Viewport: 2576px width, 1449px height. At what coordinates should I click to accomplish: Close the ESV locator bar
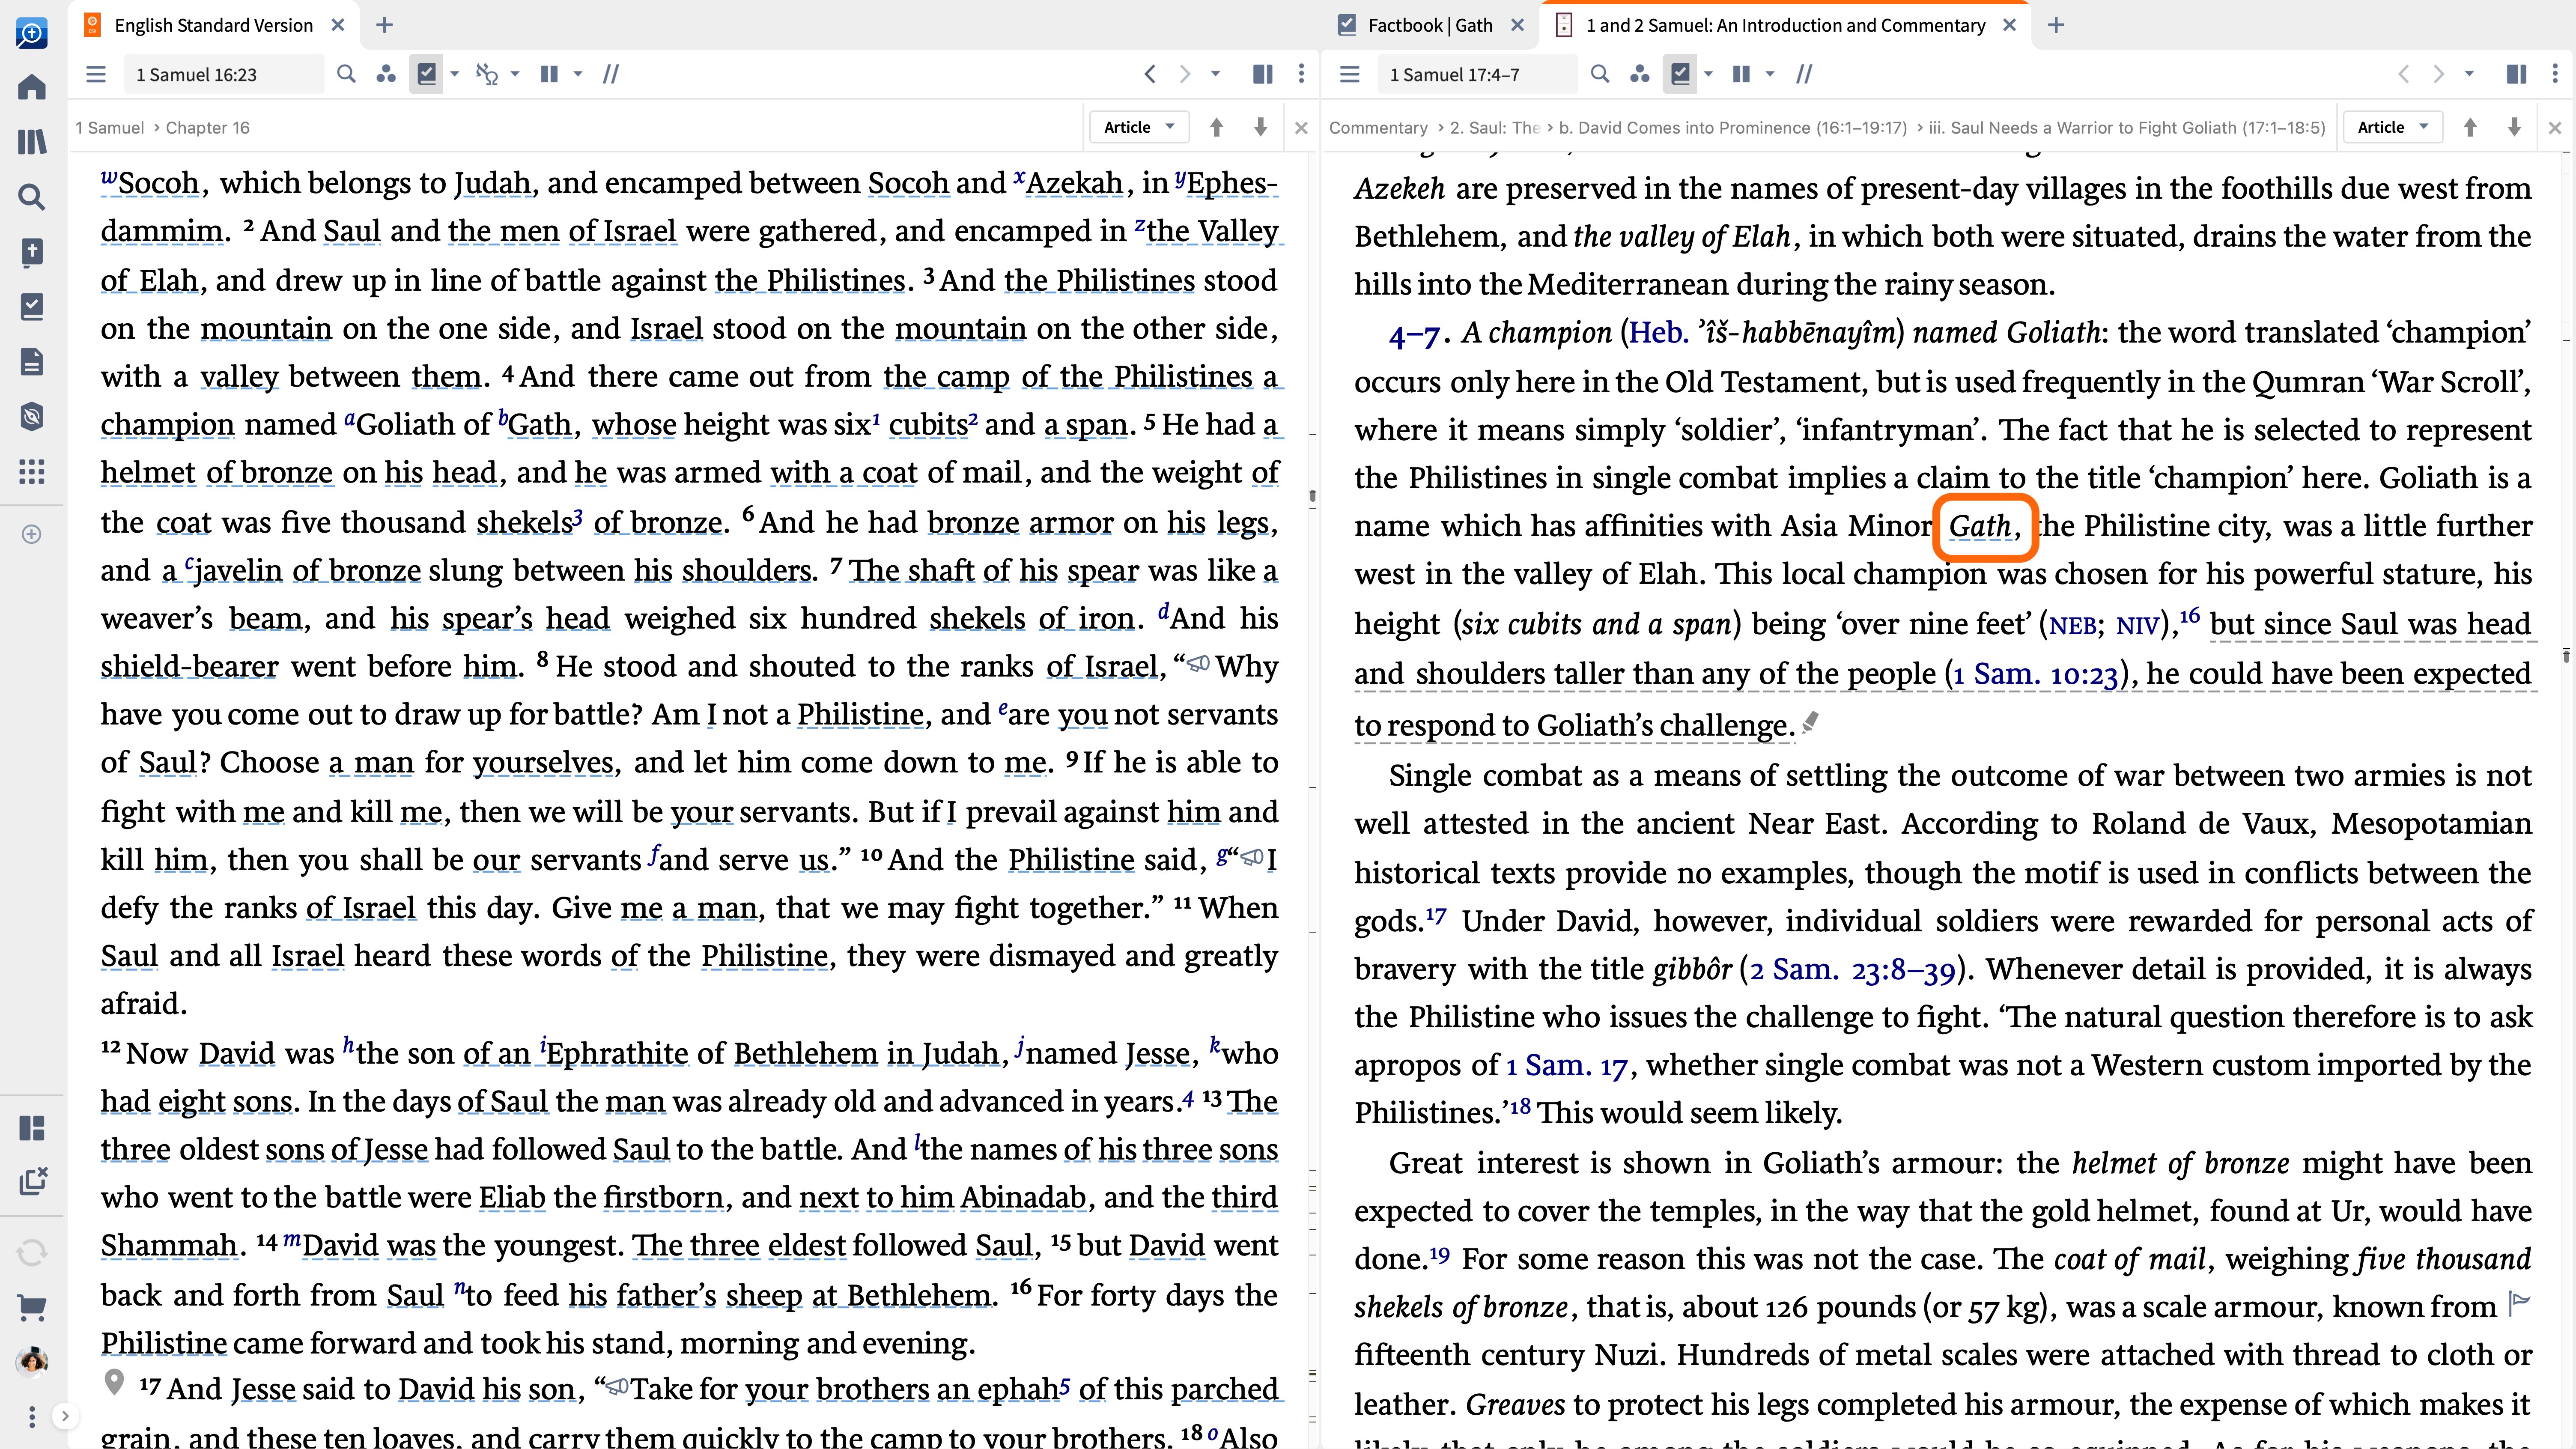[x=1301, y=128]
